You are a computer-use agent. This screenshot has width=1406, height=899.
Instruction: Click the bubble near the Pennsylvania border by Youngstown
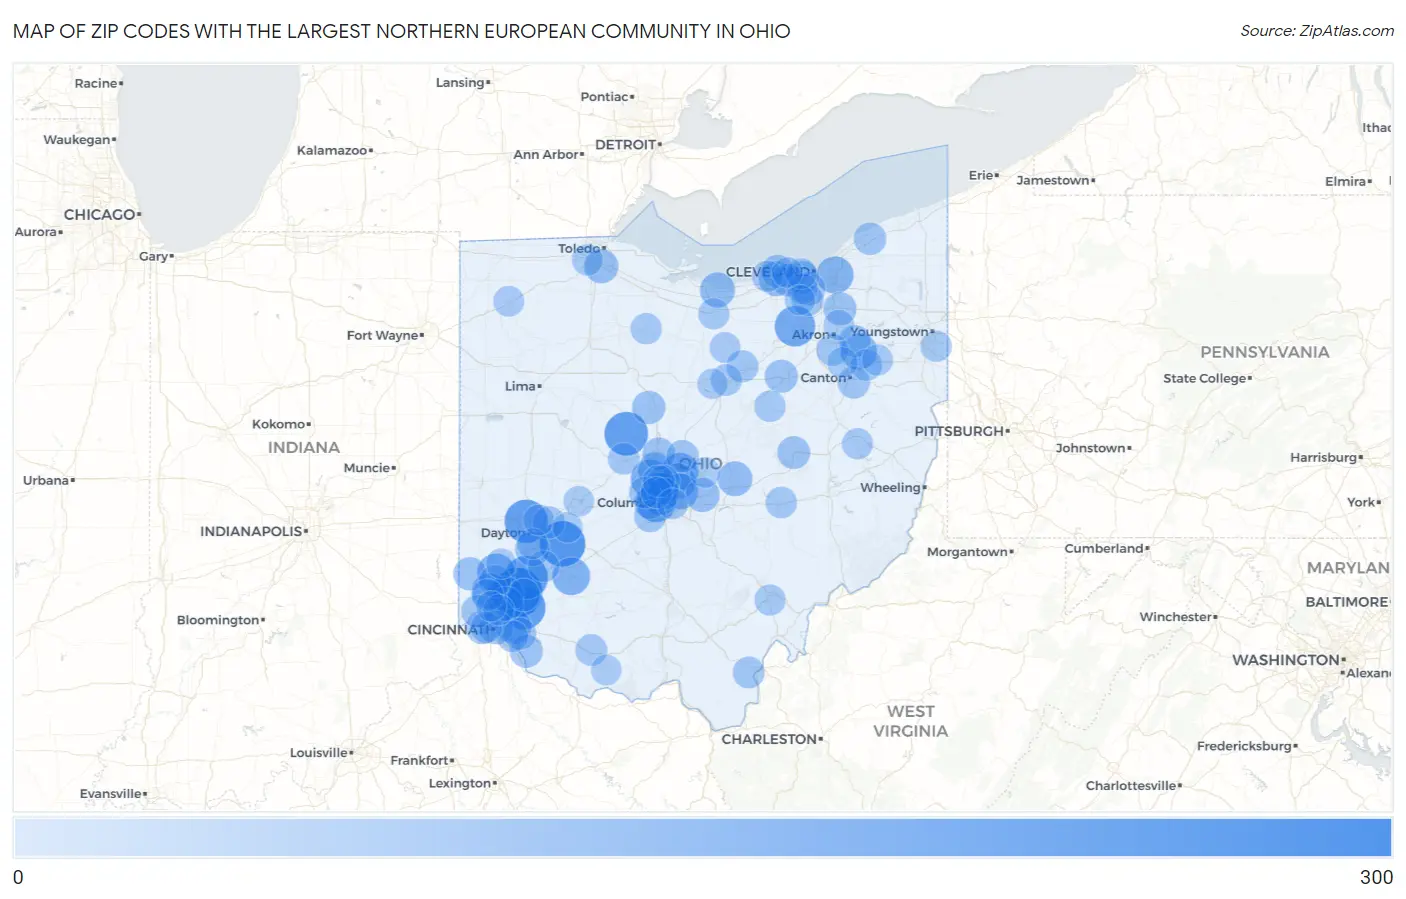point(936,347)
